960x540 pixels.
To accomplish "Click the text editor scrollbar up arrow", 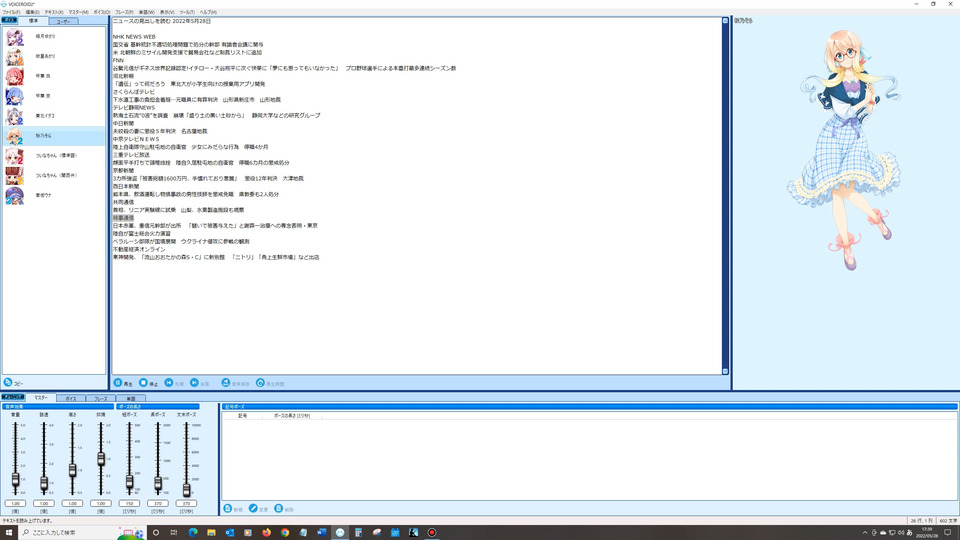I will 726,21.
